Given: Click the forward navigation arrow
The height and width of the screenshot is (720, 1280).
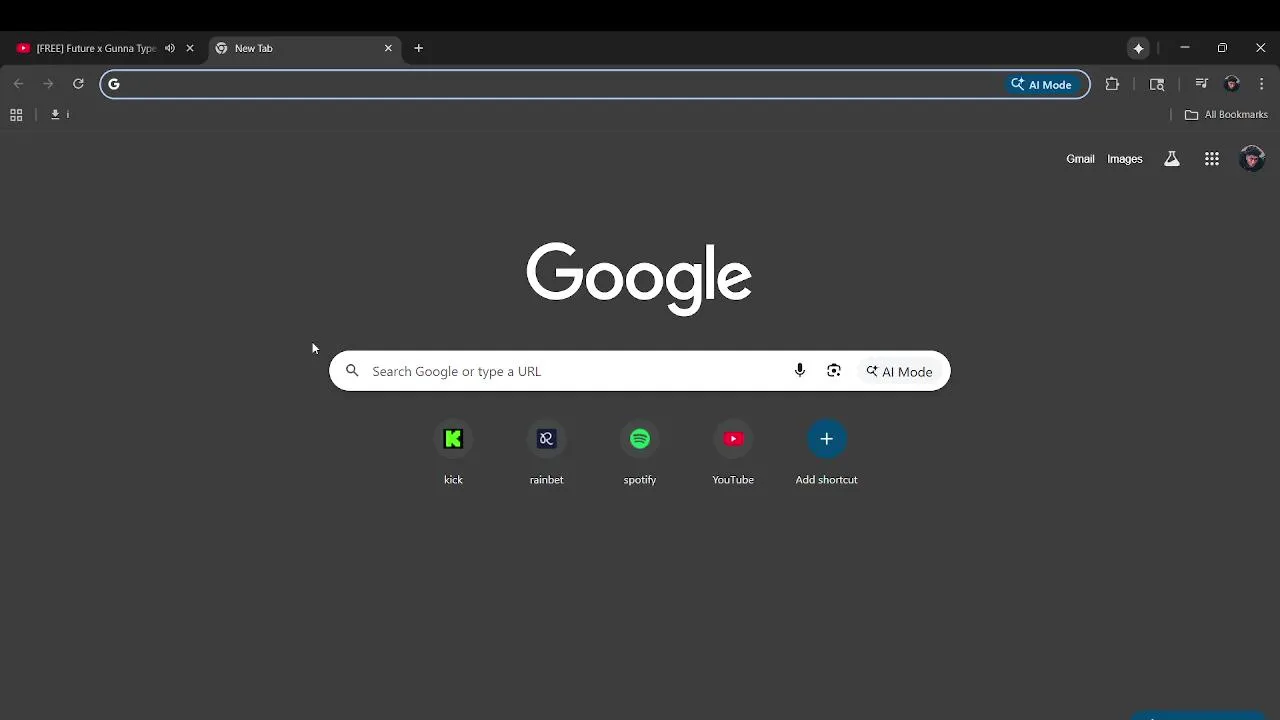Looking at the screenshot, I should 48,84.
